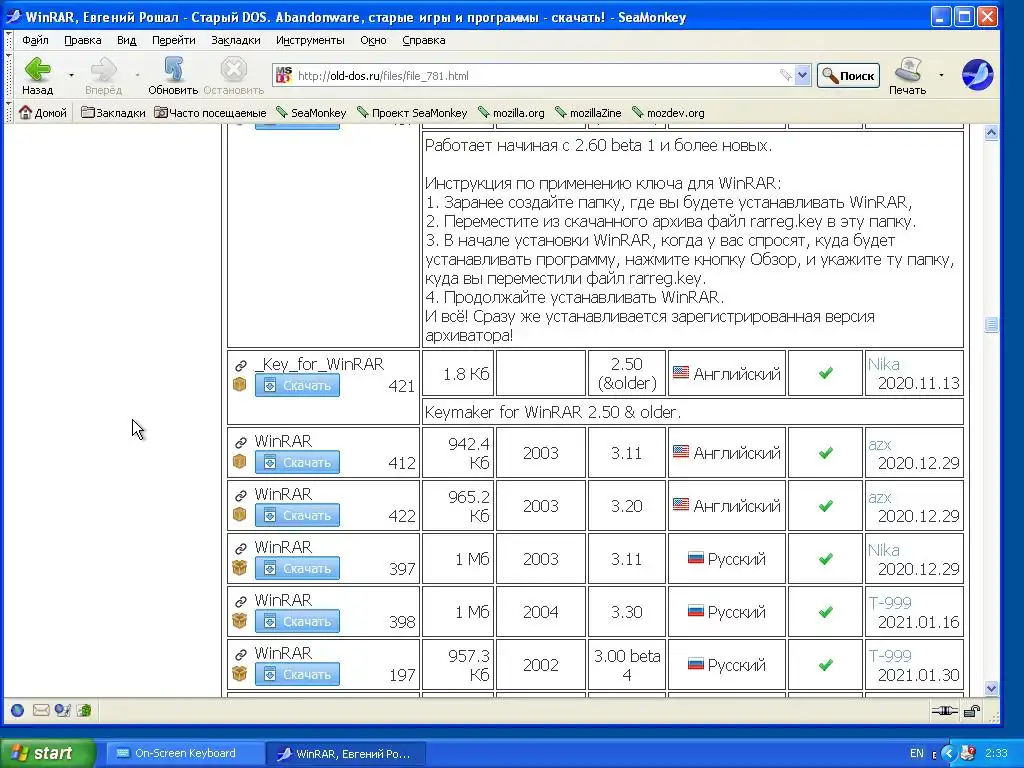Open uploader azx link in 3.20 row
The image size is (1024, 768).
click(x=879, y=497)
